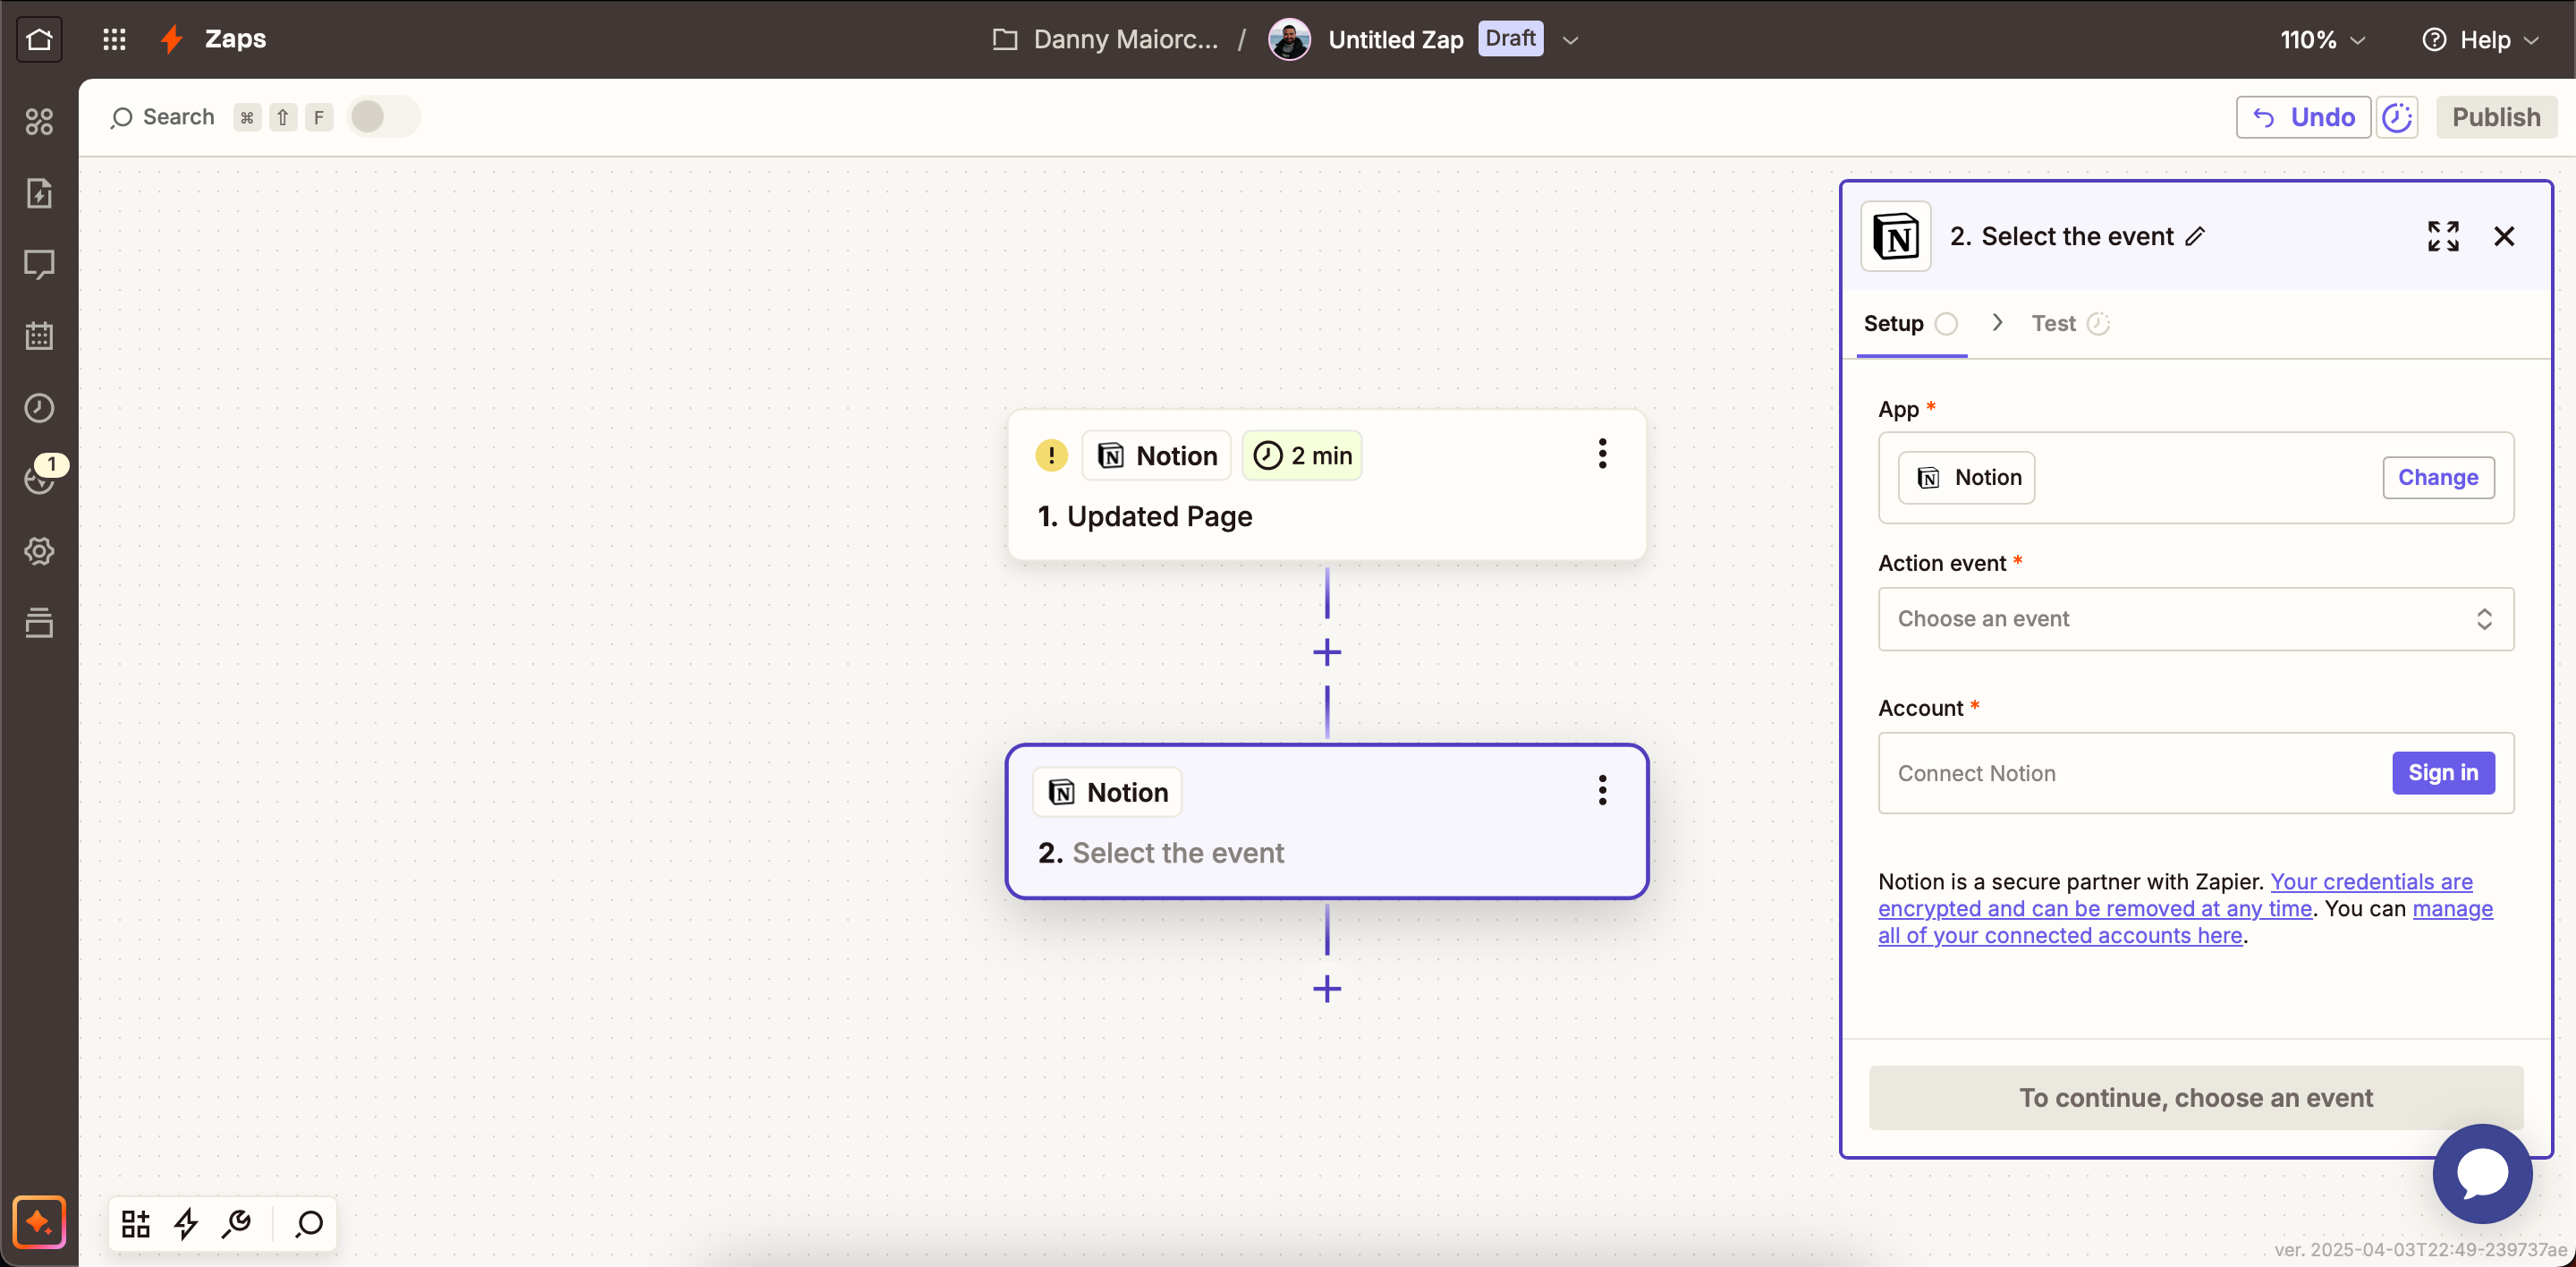Click the user avatar beside Untitled Zap

(x=1289, y=39)
